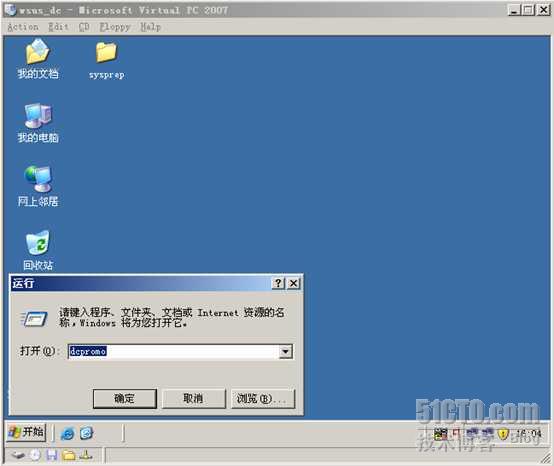
Task: Click the 取消 button
Action: pyautogui.click(x=194, y=399)
